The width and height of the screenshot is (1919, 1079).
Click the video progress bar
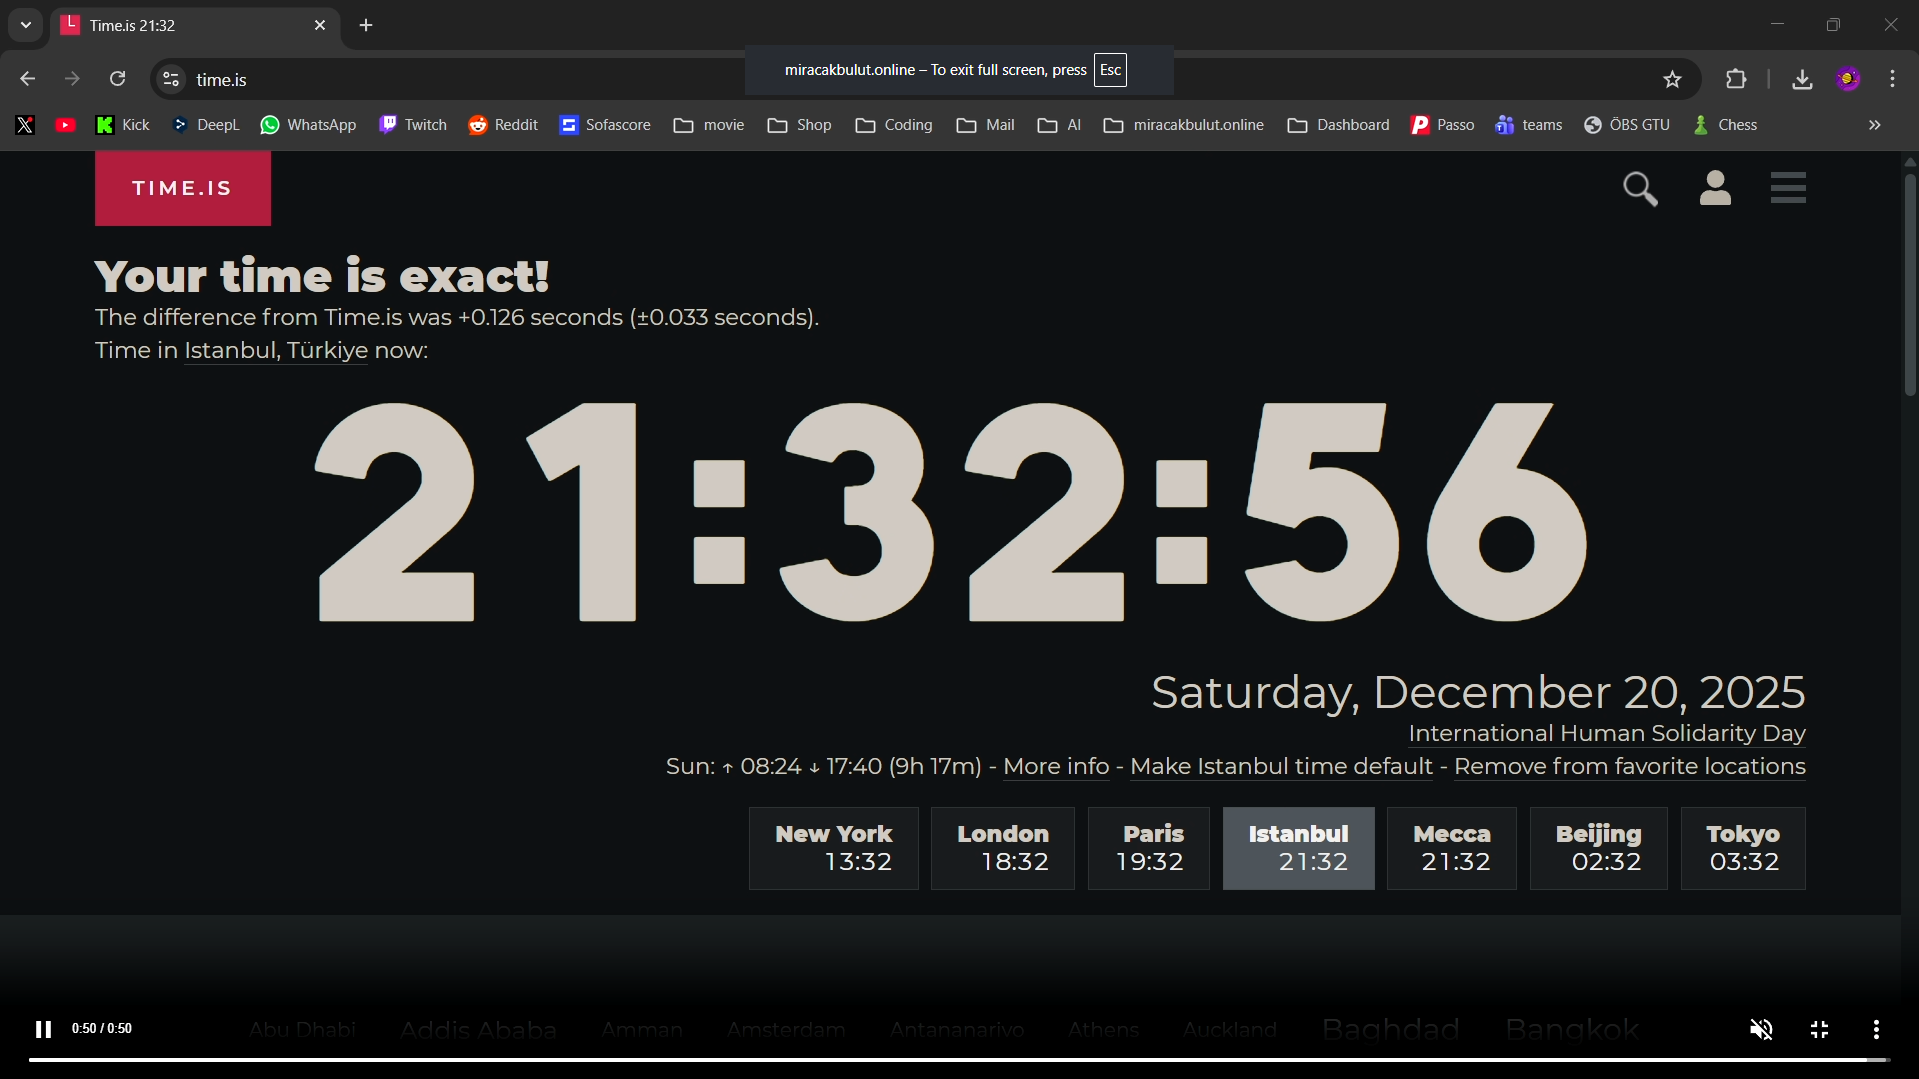click(958, 1060)
